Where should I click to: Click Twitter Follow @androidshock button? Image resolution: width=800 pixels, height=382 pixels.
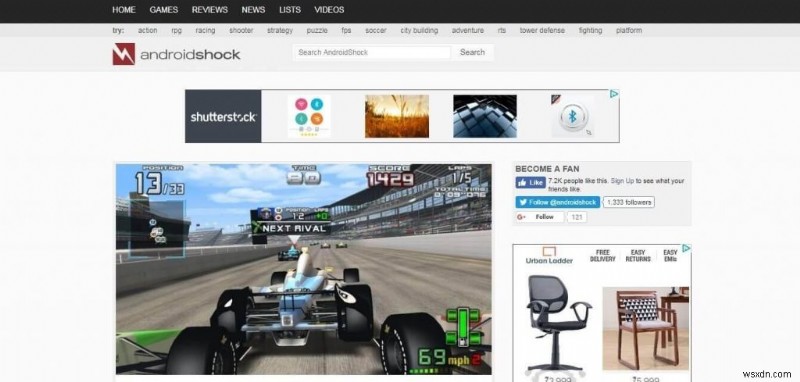[557, 202]
